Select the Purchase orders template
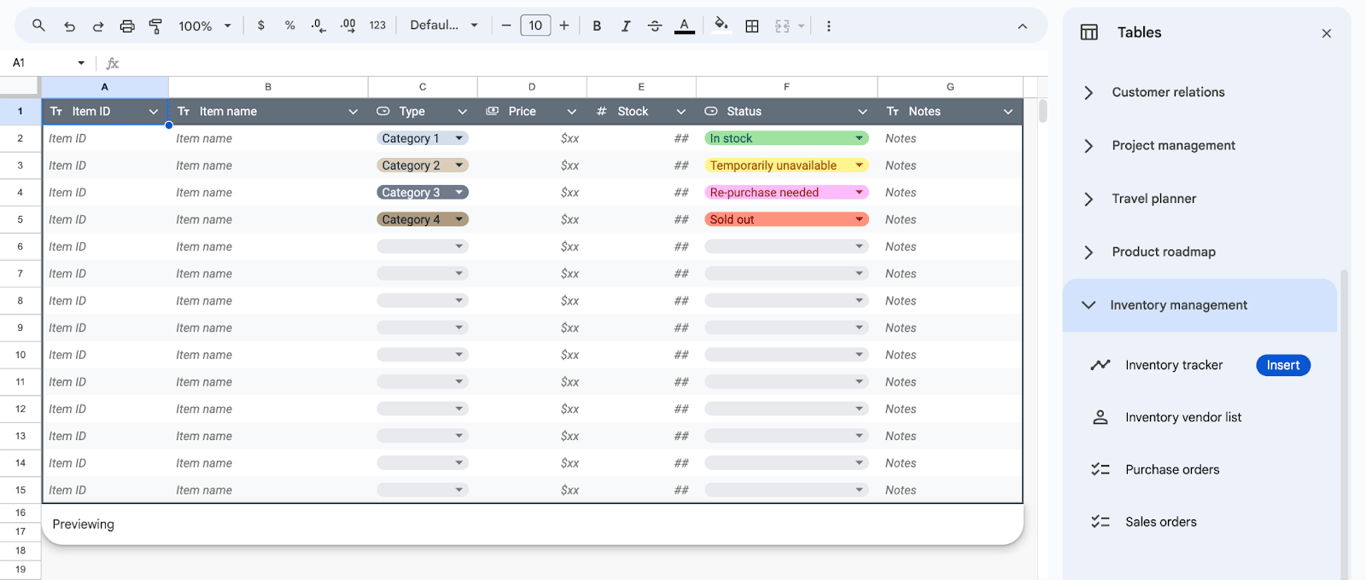 [x=1172, y=469]
